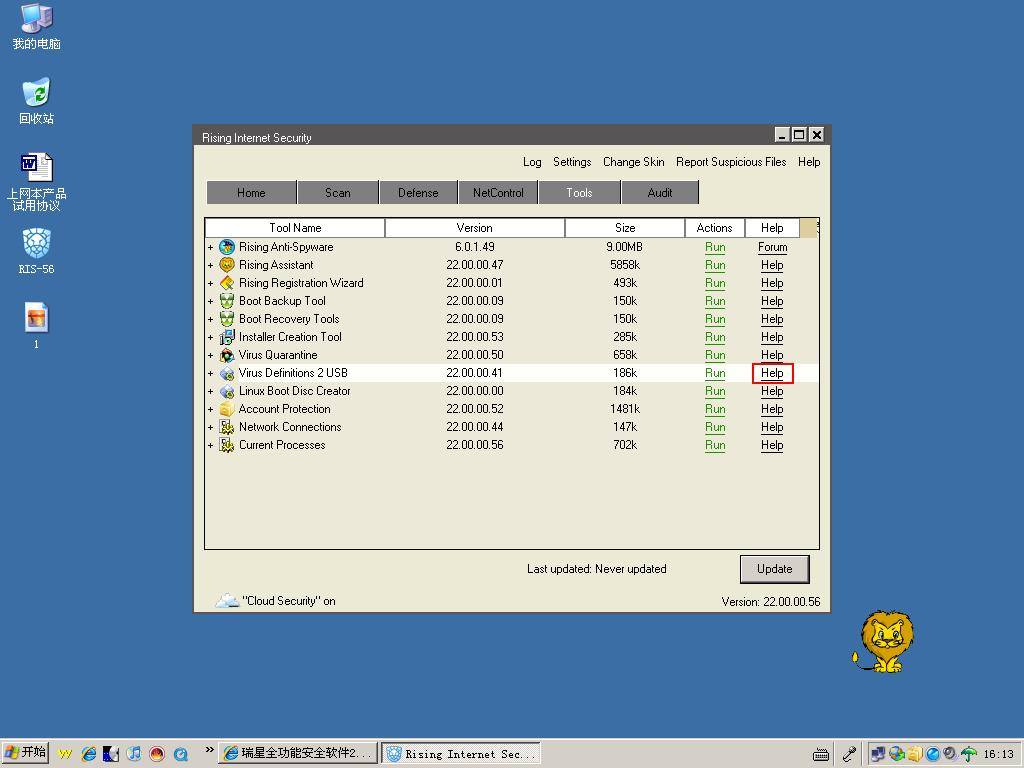Run Network Connections tool
Screen dimensions: 1024x768
(715, 427)
